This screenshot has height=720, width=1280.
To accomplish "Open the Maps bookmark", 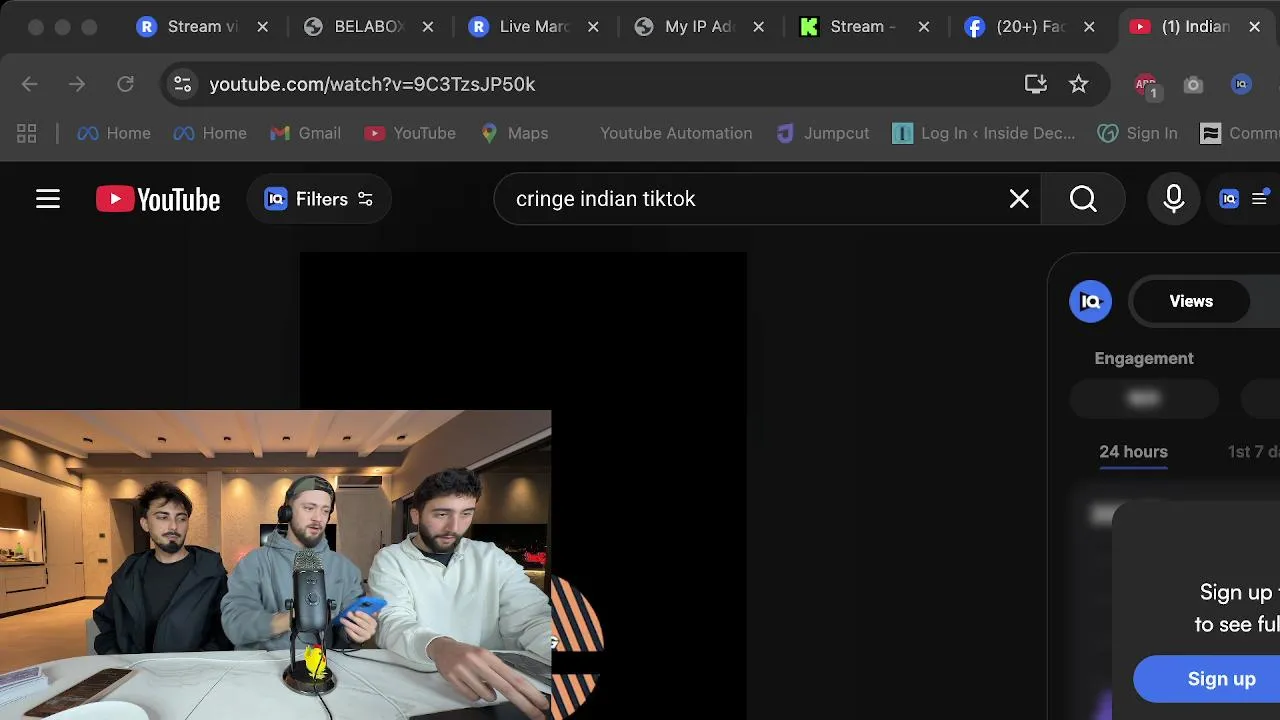I will (514, 133).
